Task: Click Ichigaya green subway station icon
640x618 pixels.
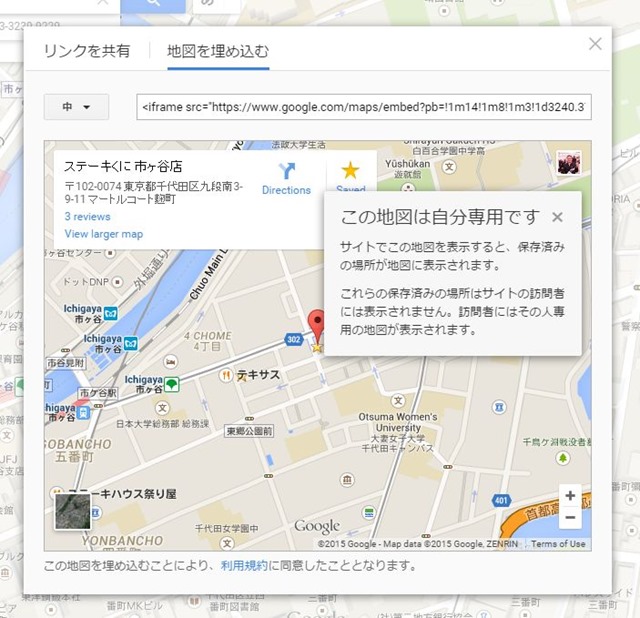Action: pyautogui.click(x=172, y=384)
